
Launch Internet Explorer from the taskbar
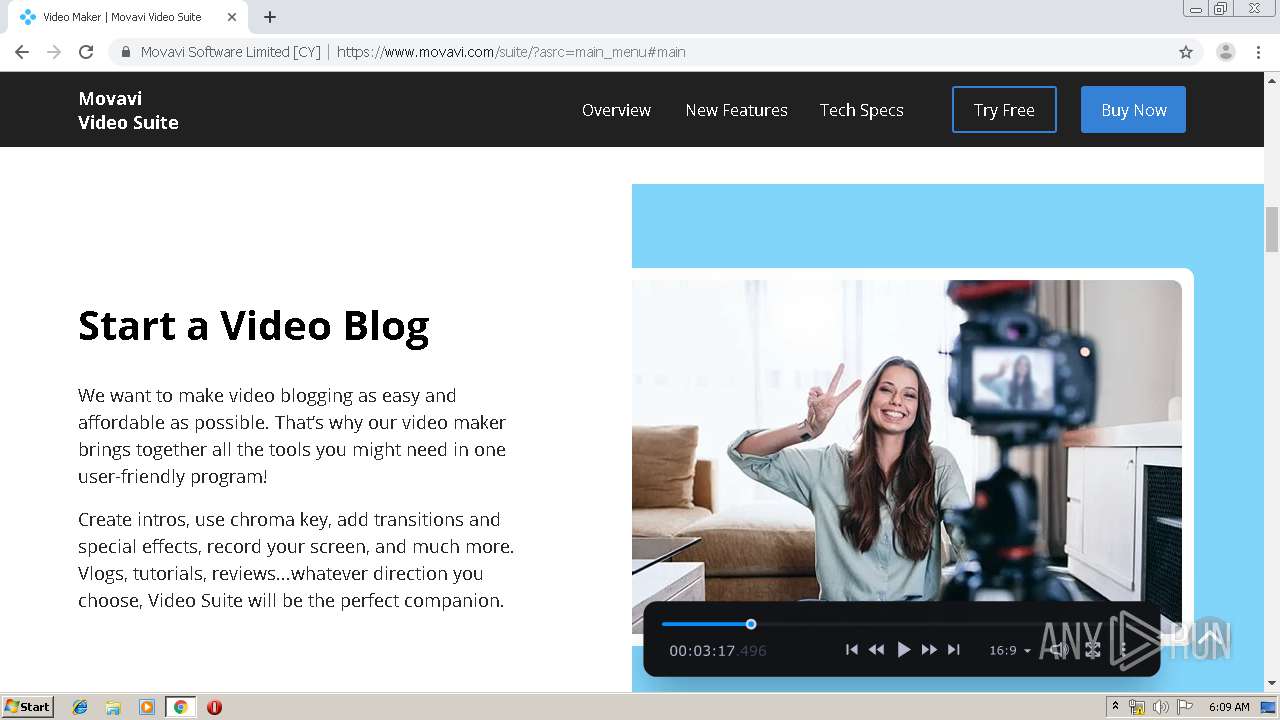coord(80,707)
